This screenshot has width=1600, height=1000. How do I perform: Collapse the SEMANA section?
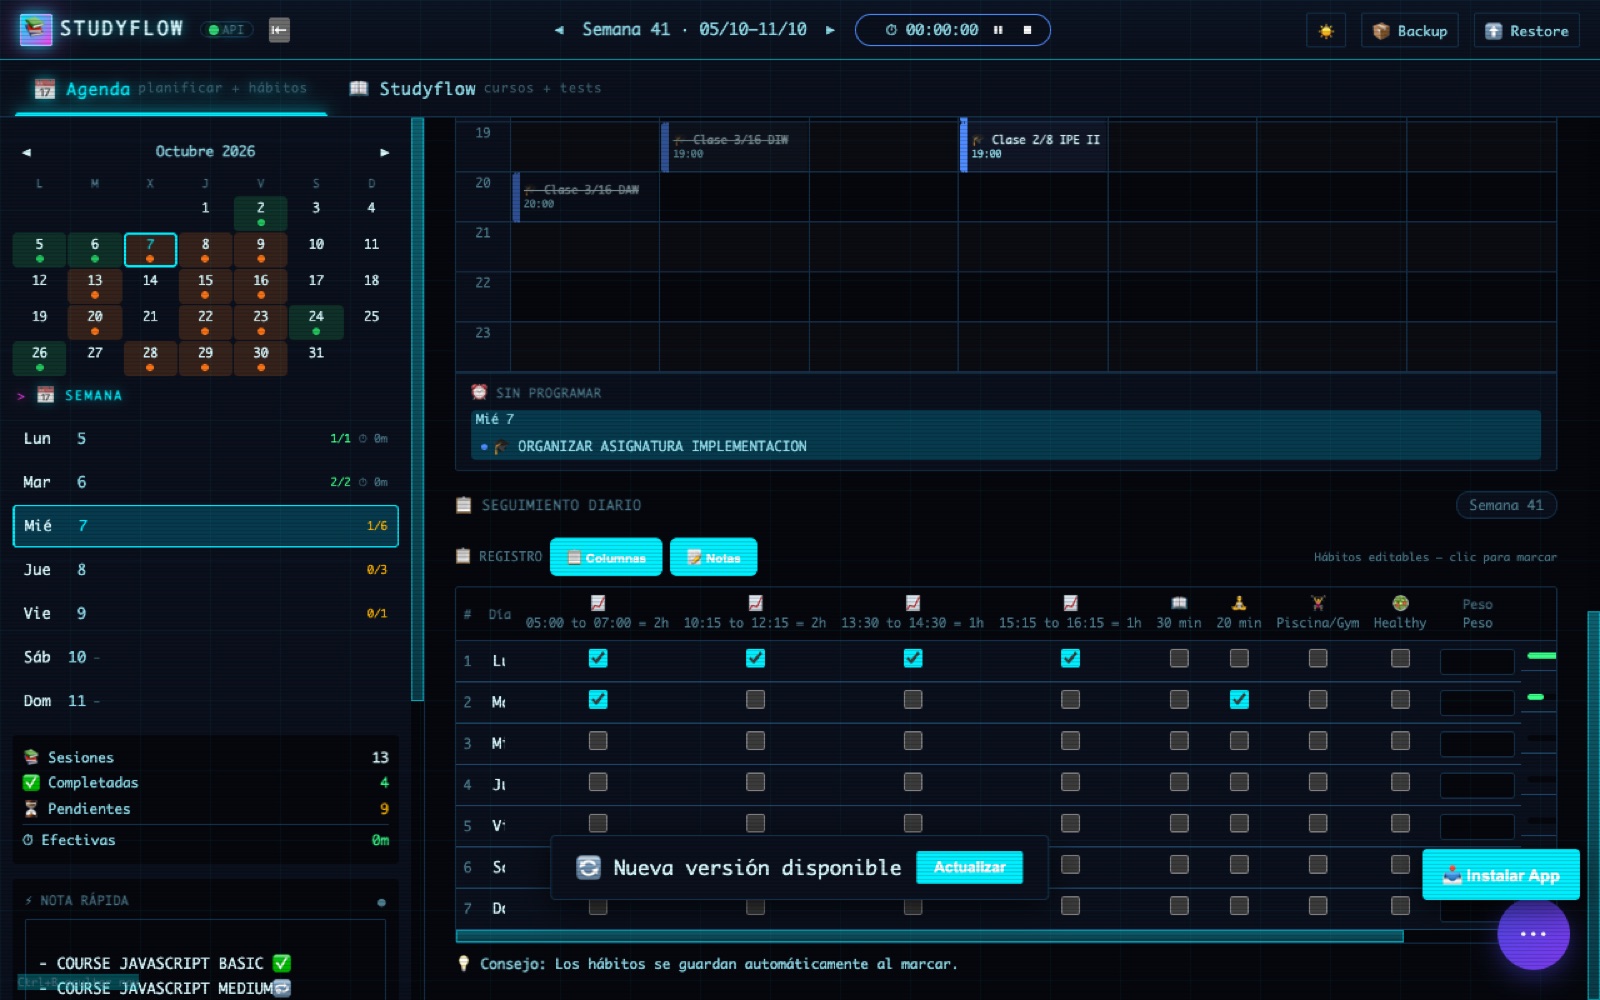69,395
